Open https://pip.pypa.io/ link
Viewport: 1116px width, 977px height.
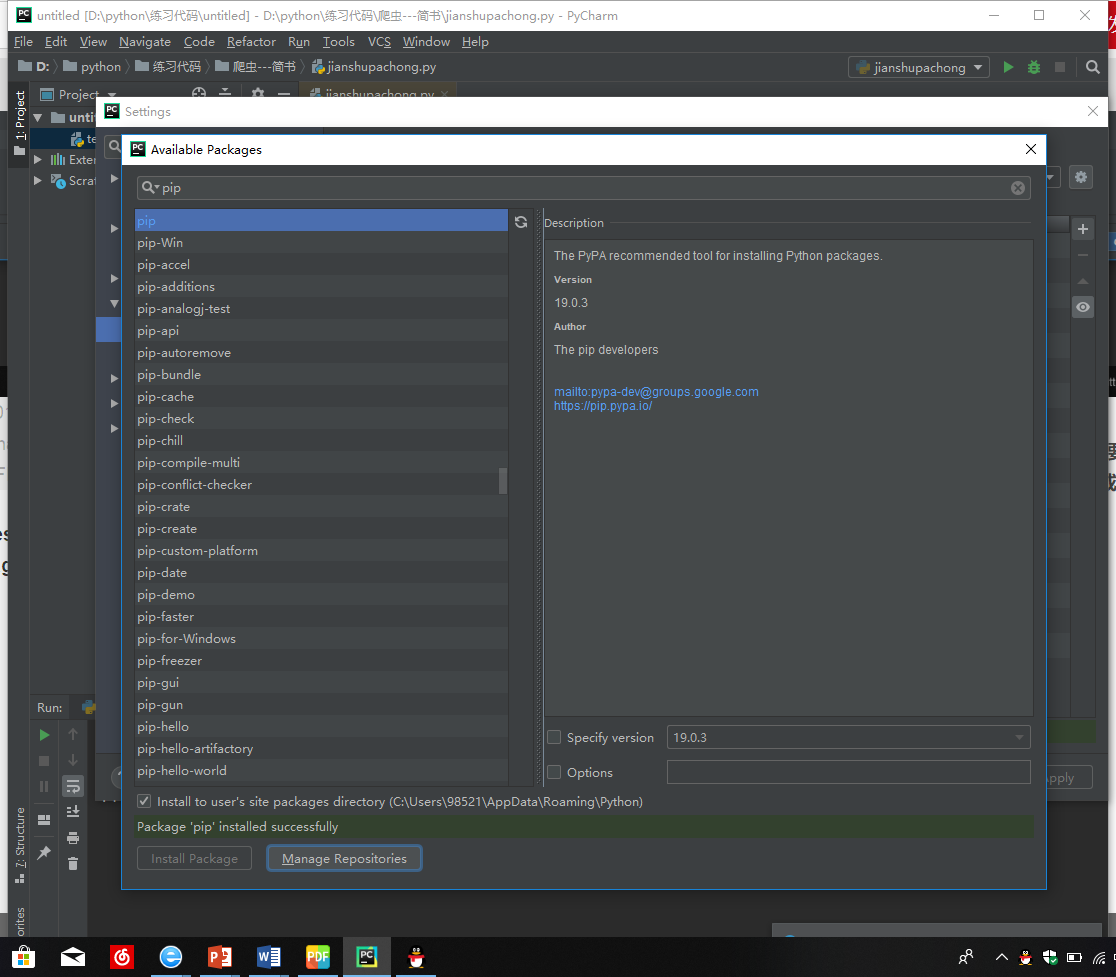coord(603,406)
